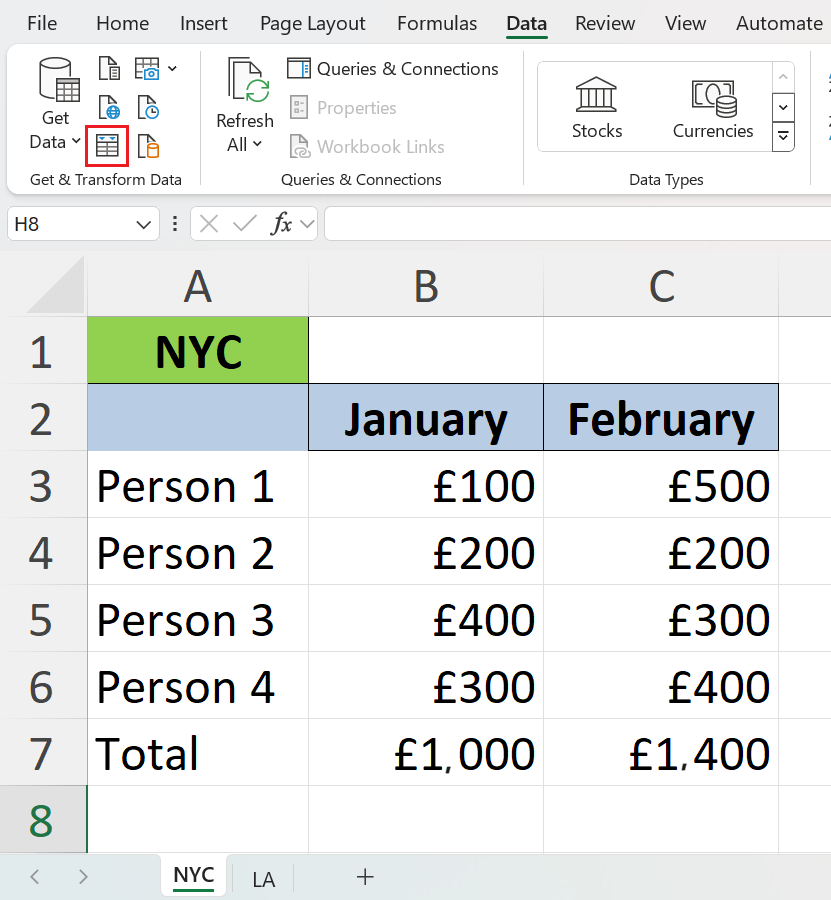Open the Queries & Connections pane
This screenshot has height=900, width=831.
[392, 69]
